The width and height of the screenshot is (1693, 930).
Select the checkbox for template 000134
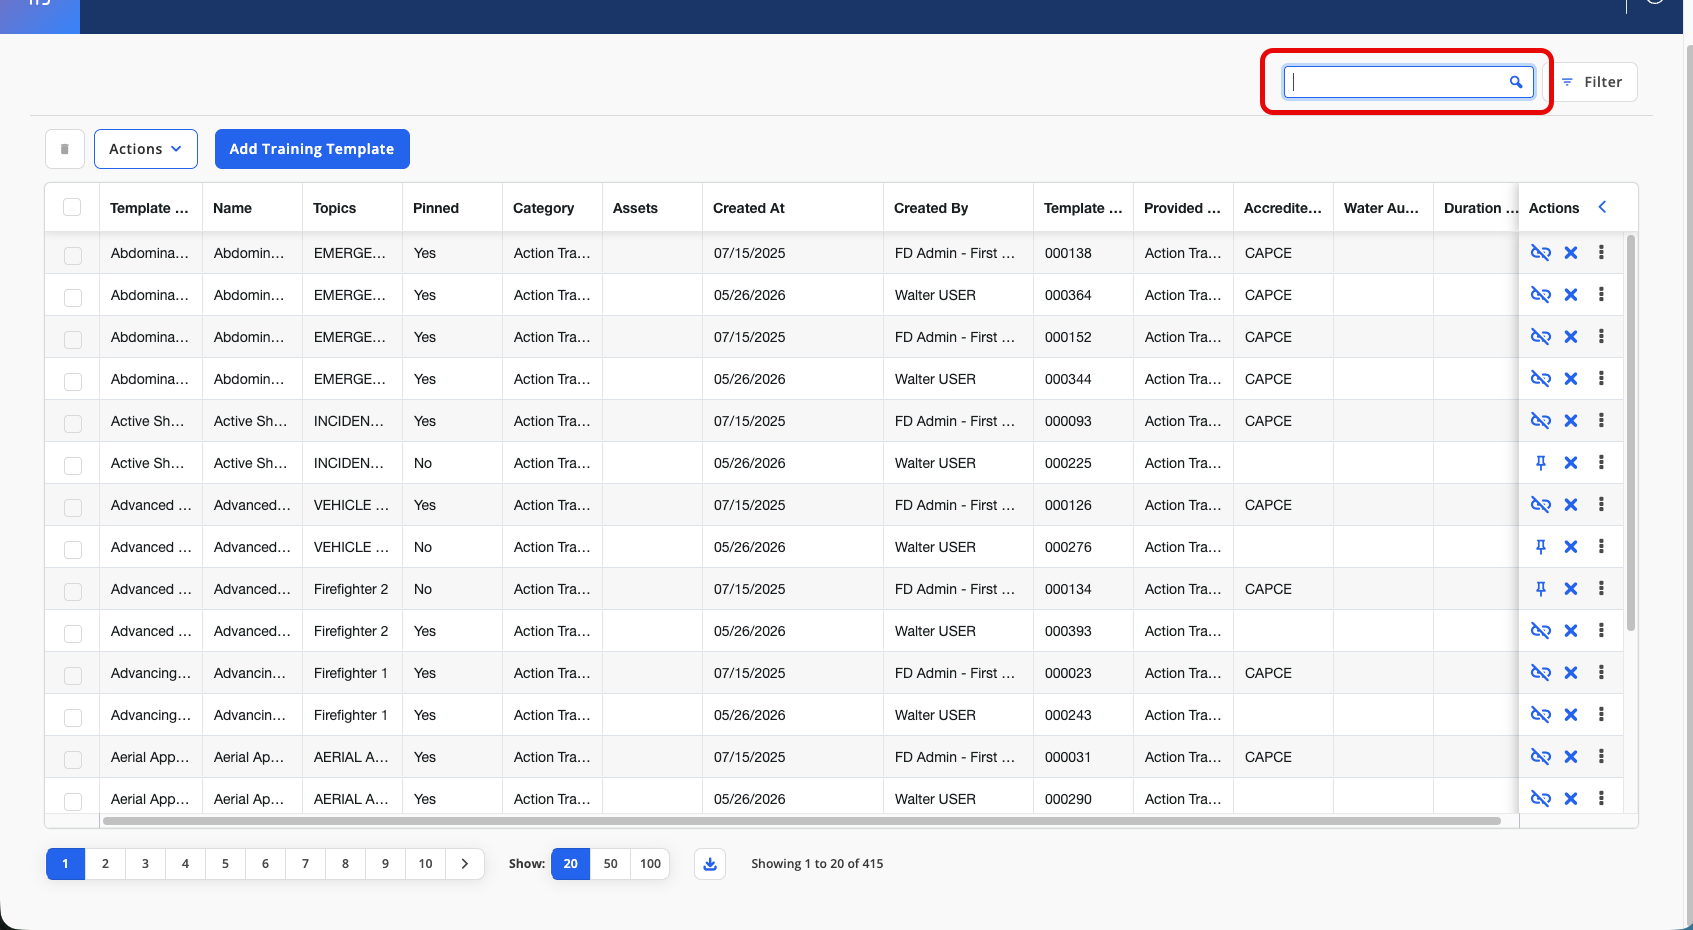pos(73,591)
